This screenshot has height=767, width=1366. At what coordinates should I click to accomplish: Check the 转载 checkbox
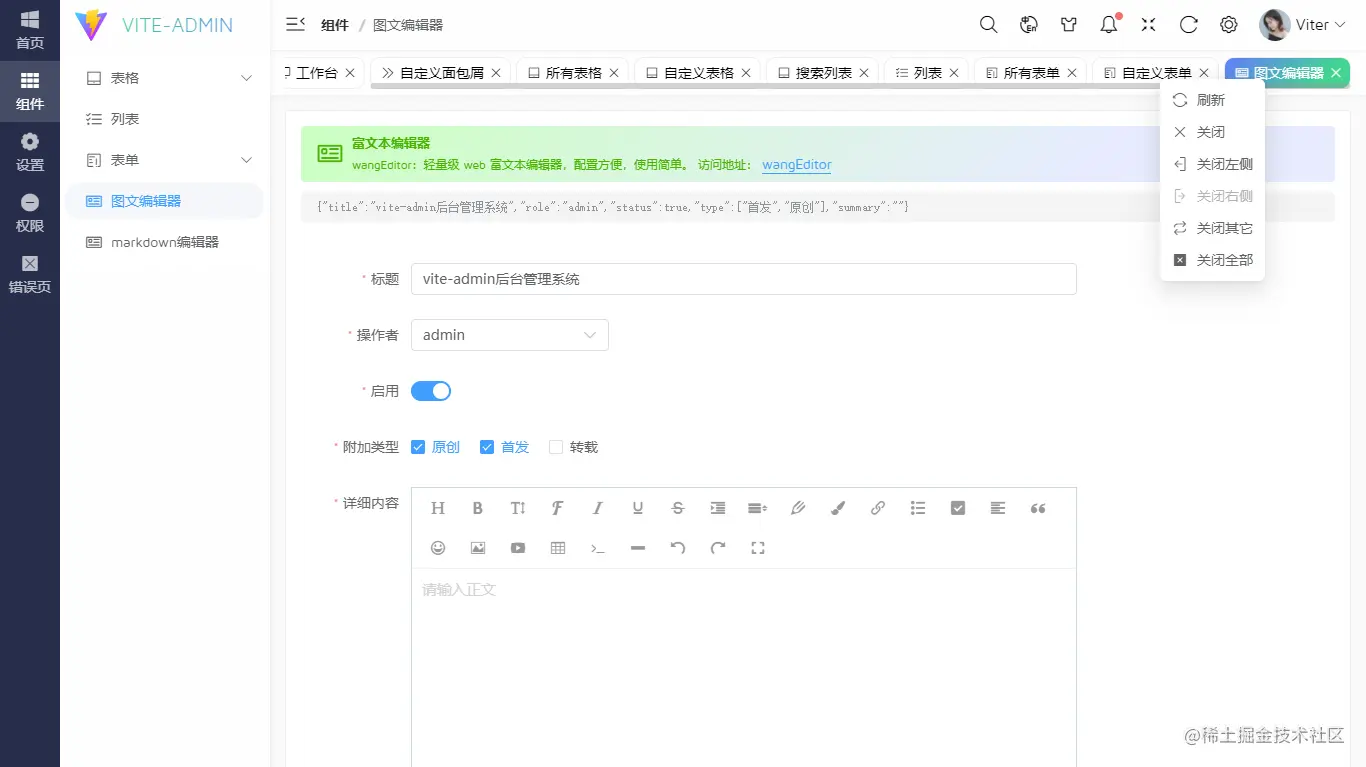(x=555, y=447)
